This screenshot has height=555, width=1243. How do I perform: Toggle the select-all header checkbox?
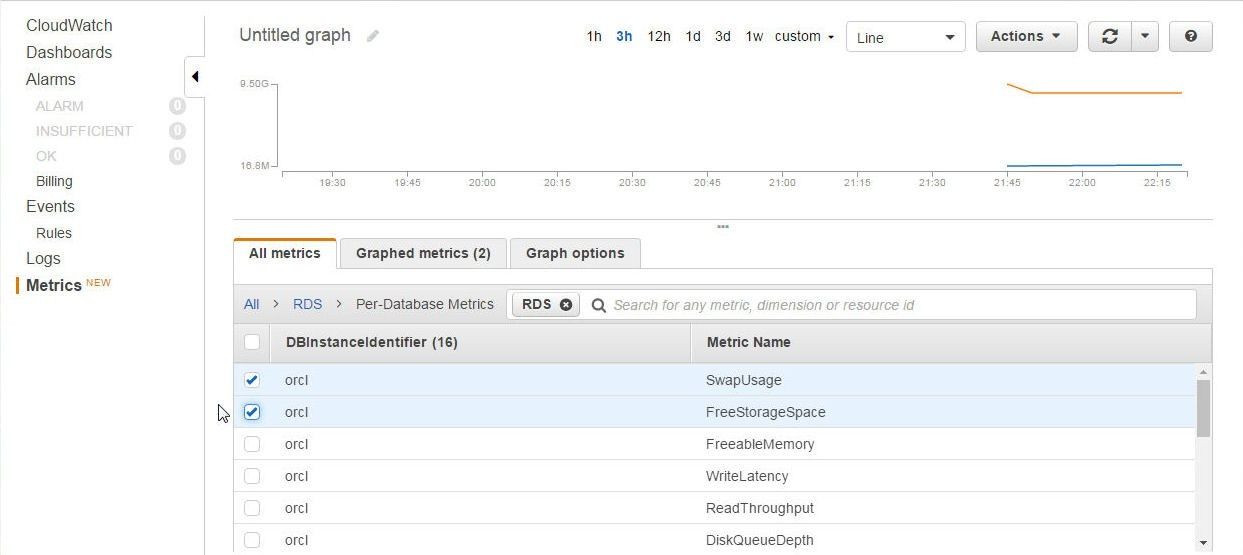pos(252,342)
